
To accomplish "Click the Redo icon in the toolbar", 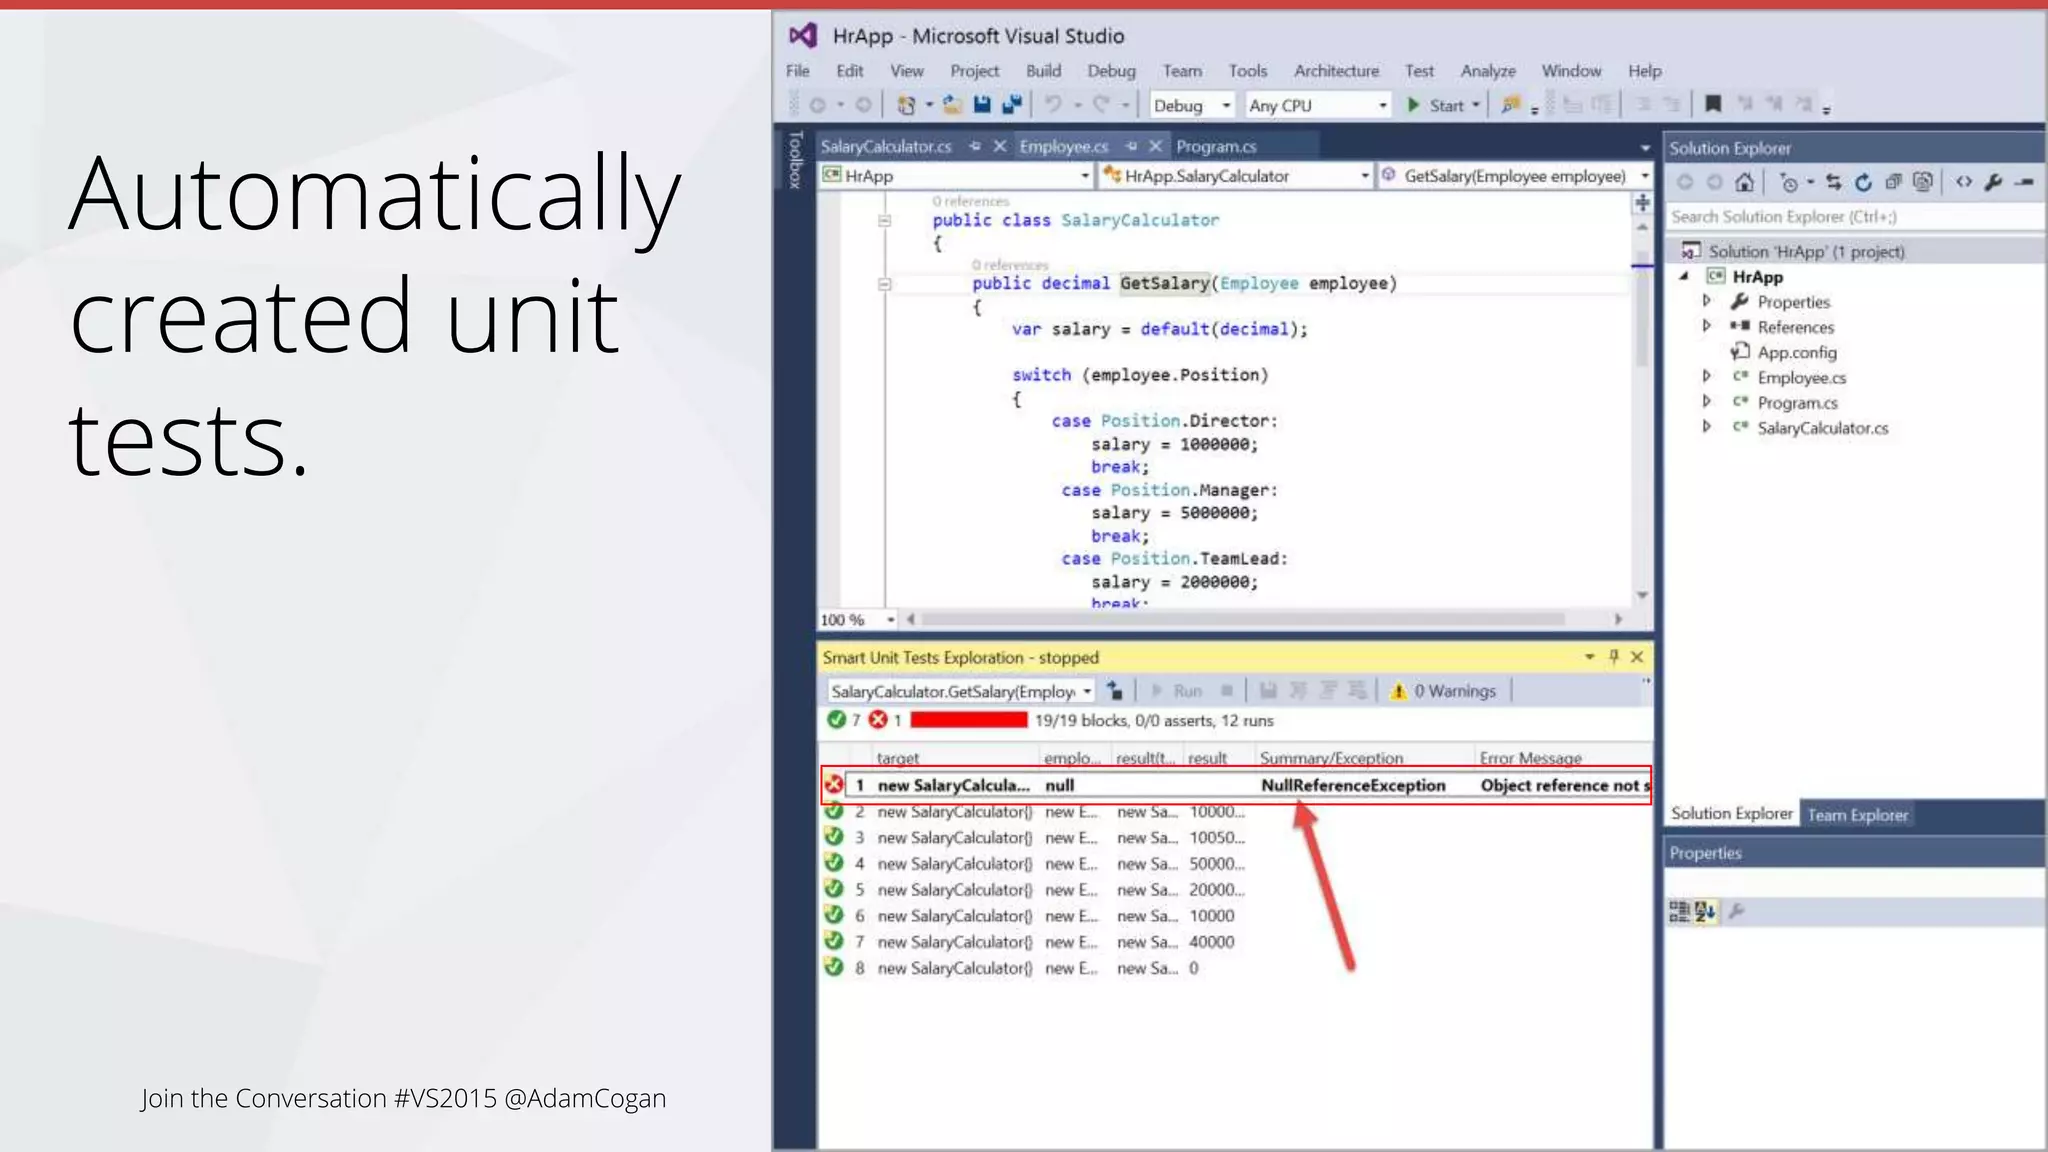I will [1101, 105].
